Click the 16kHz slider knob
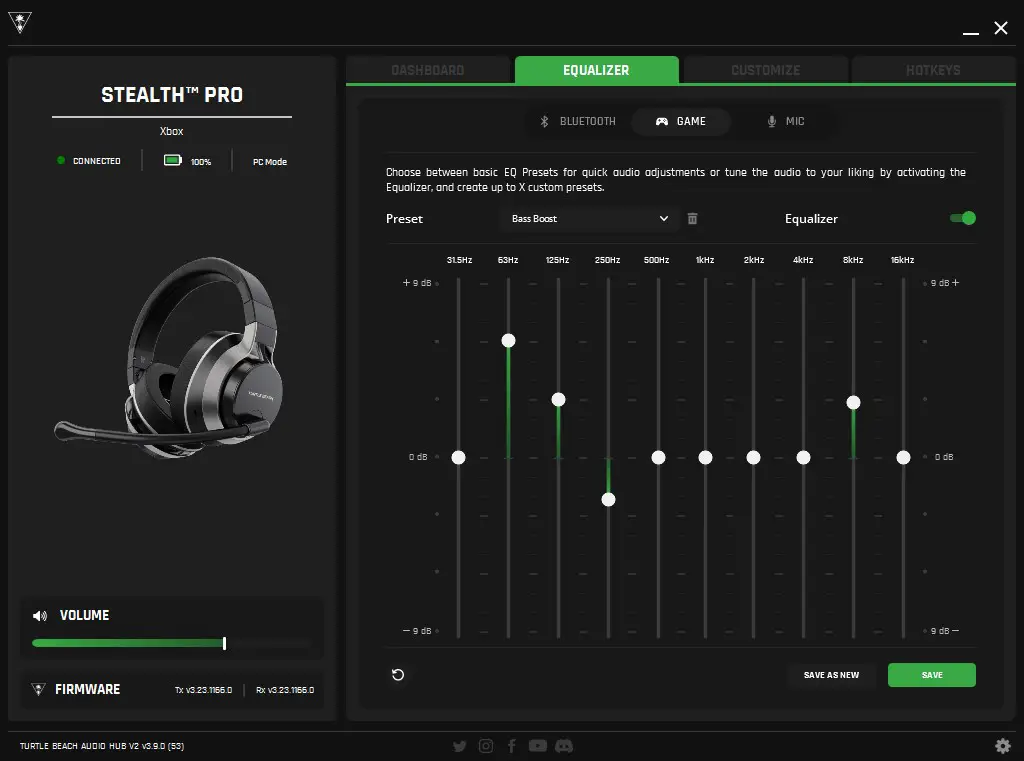The height and width of the screenshot is (761, 1024). pos(903,458)
